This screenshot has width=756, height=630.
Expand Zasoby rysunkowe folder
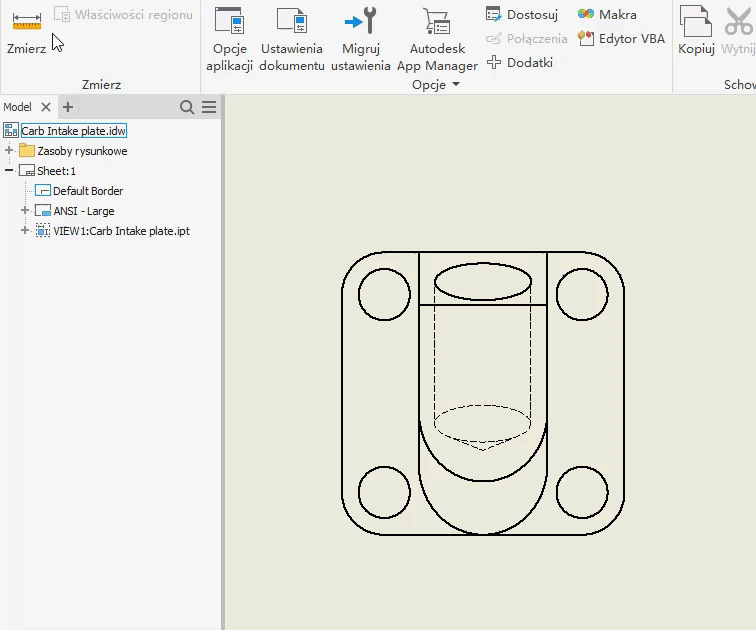[x=10, y=151]
